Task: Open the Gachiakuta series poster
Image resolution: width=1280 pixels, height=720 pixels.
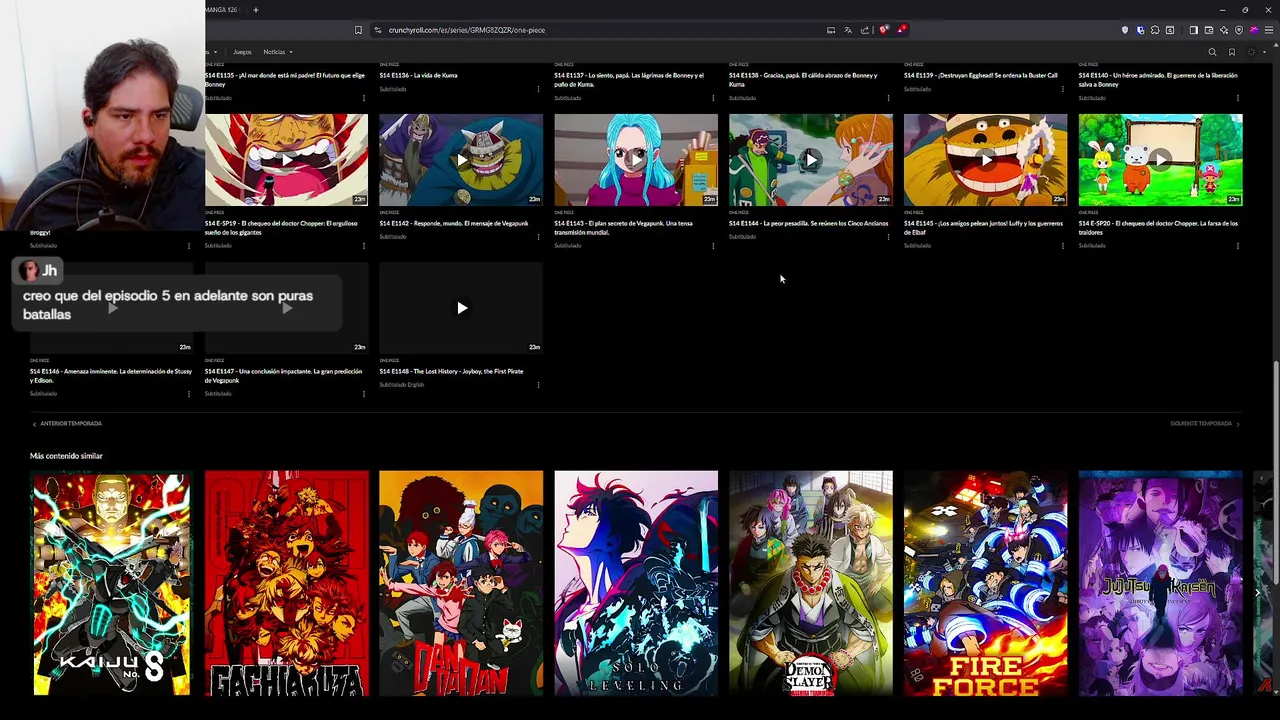Action: pos(286,583)
